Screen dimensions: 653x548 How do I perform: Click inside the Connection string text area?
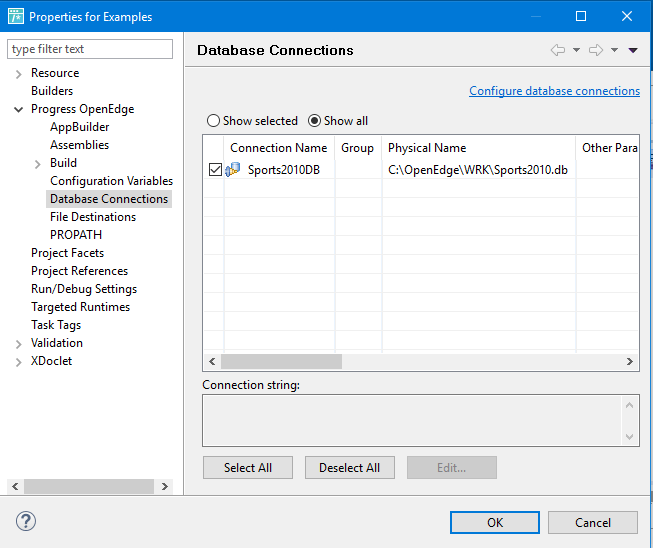click(412, 421)
